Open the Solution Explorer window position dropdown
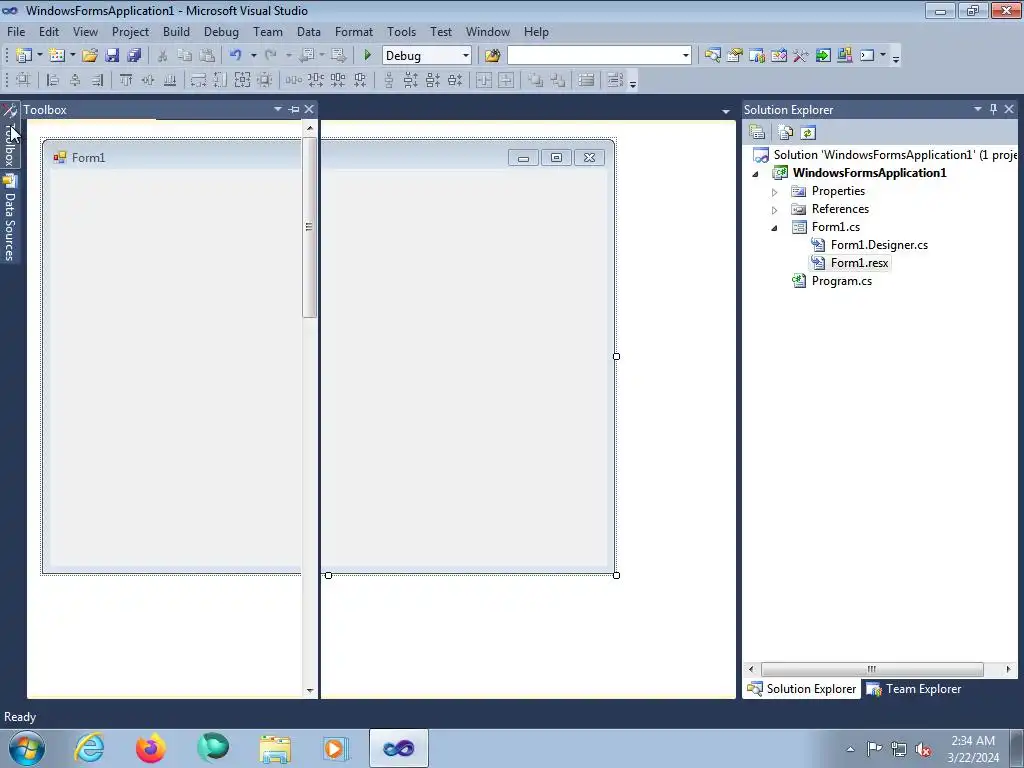The width and height of the screenshot is (1024, 768). coord(978,109)
